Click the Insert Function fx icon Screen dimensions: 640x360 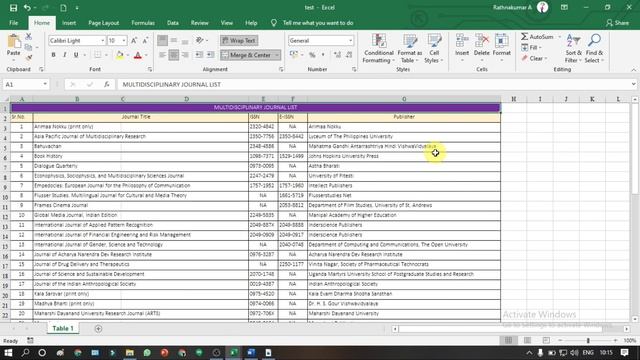point(107,84)
